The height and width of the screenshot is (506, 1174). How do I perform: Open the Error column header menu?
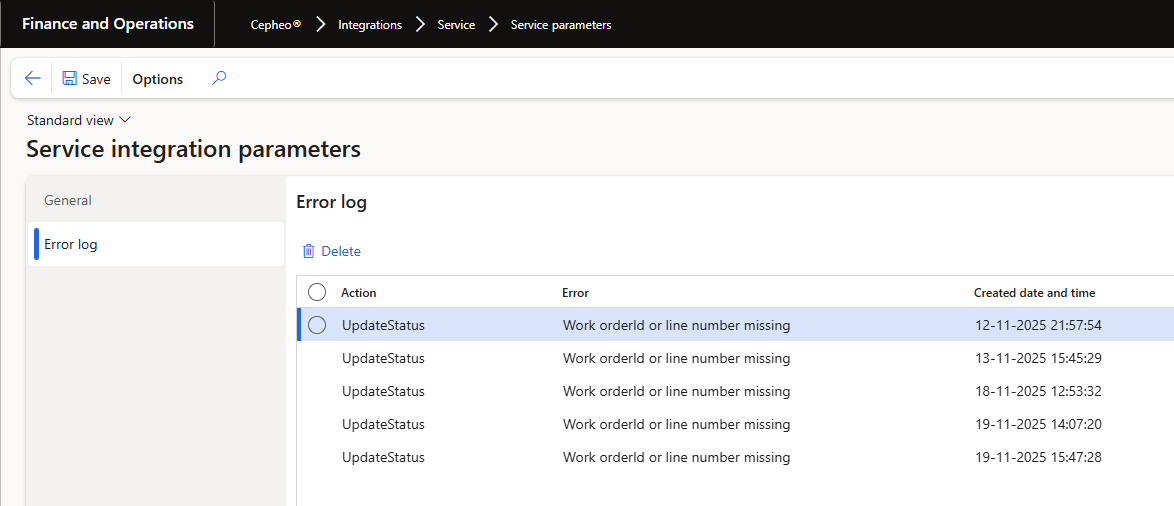click(x=576, y=293)
